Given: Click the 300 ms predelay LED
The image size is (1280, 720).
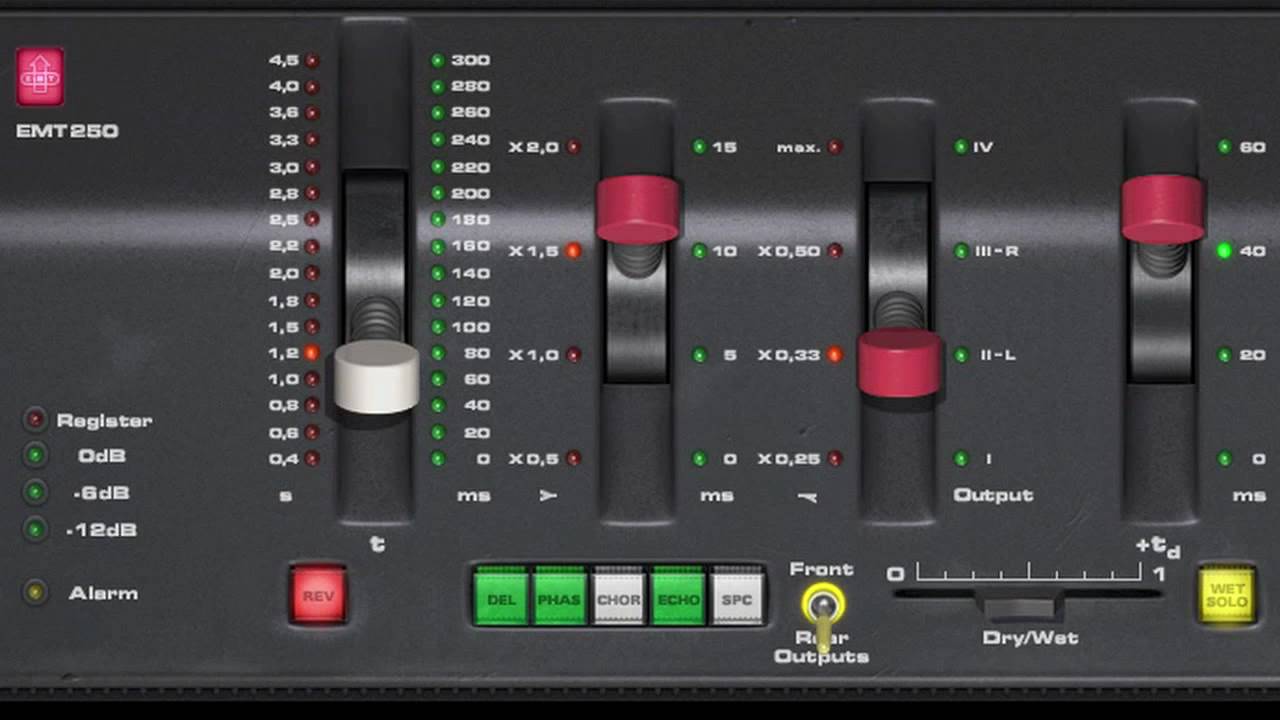Looking at the screenshot, I should click(x=438, y=60).
